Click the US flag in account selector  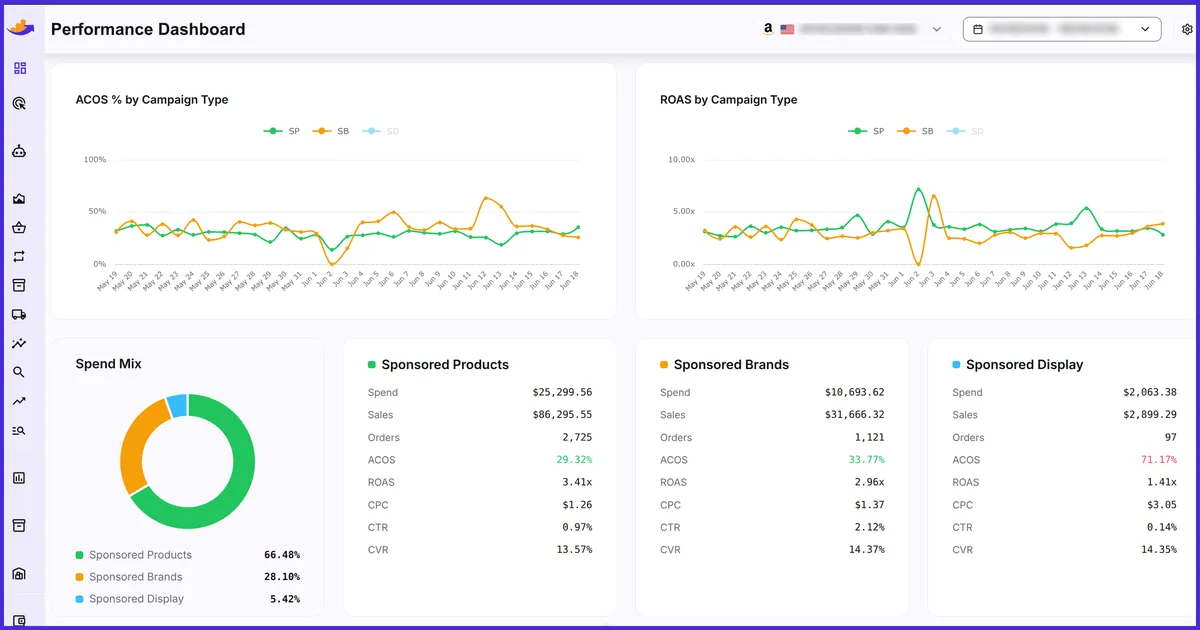(x=788, y=29)
